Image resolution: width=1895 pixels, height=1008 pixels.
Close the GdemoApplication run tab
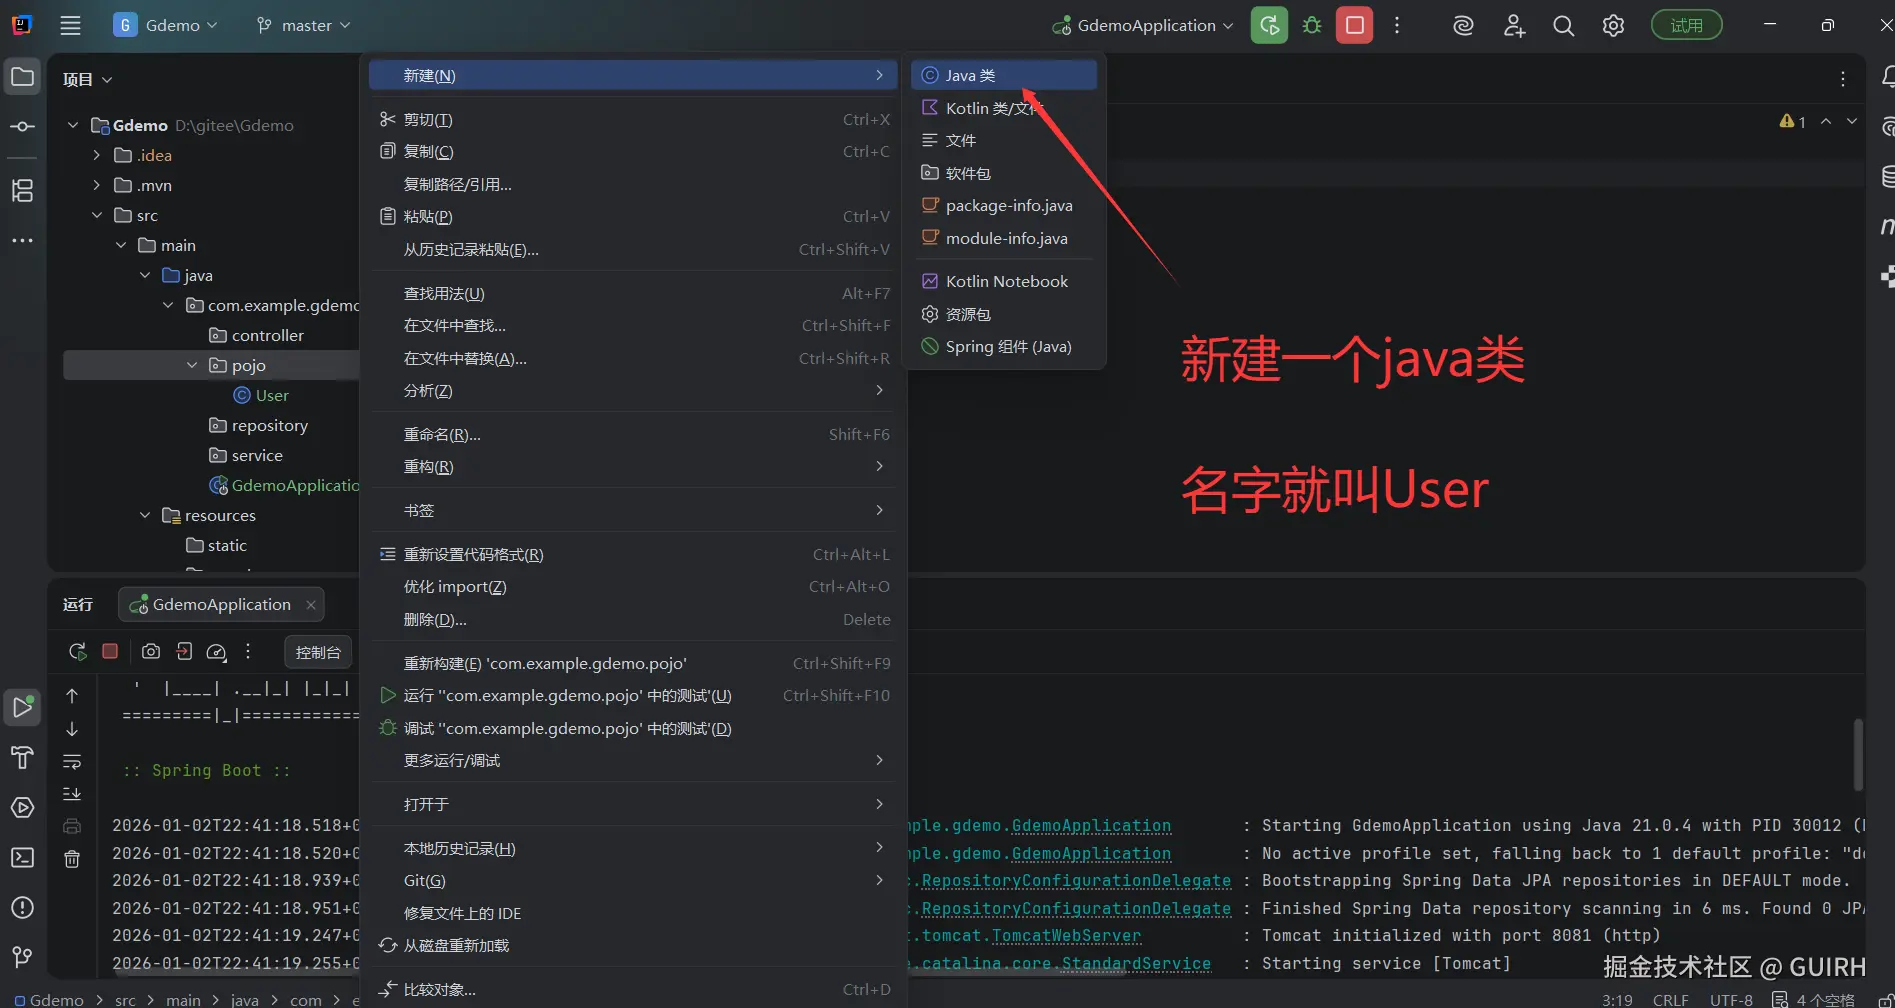point(311,605)
